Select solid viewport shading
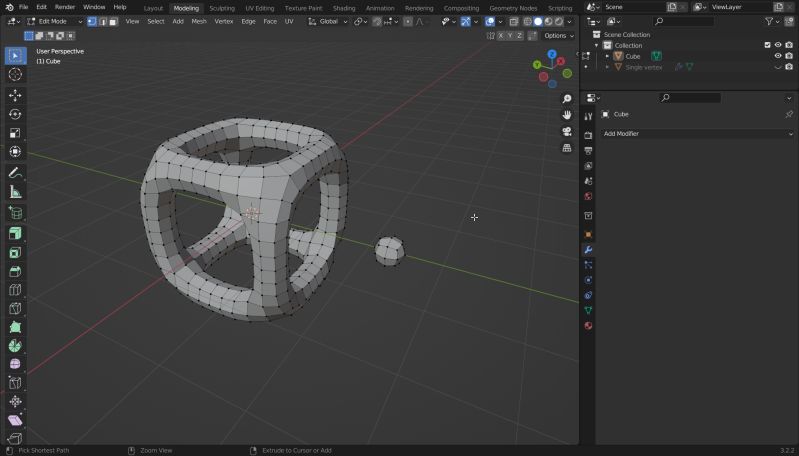The height and width of the screenshot is (456, 799). pyautogui.click(x=538, y=21)
